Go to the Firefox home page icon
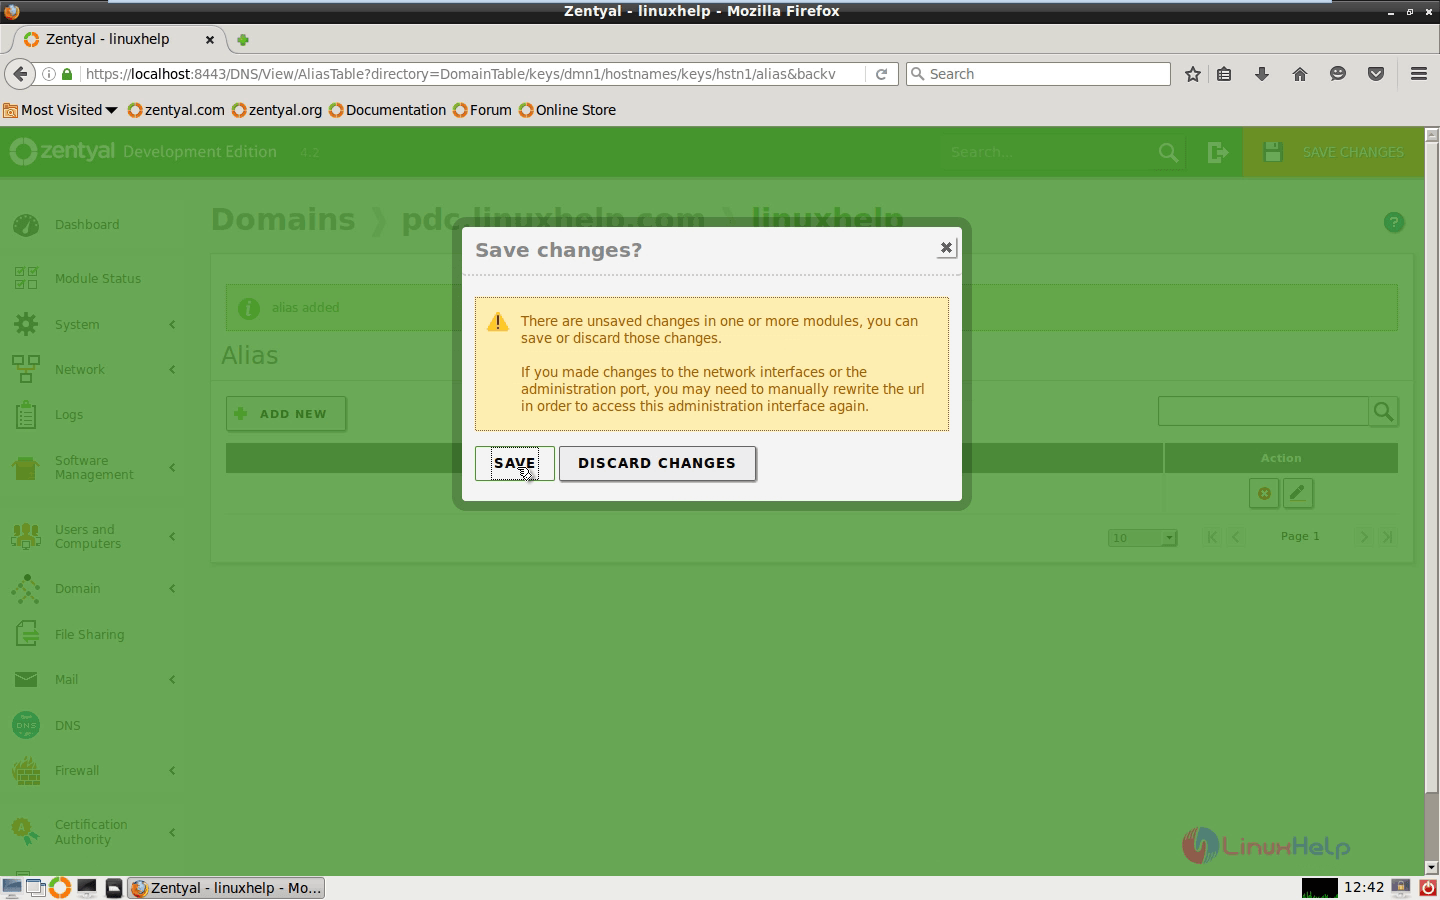 (1300, 74)
